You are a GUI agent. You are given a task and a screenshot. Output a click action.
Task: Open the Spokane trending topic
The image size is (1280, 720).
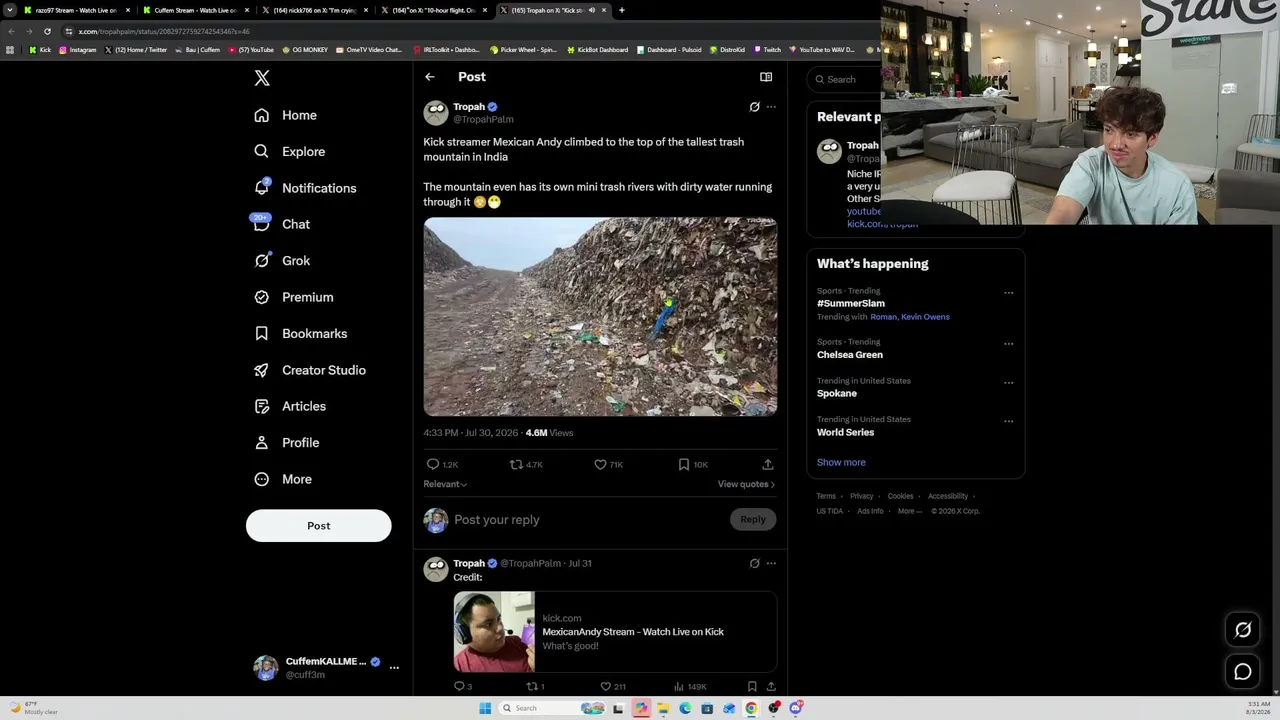pos(837,394)
